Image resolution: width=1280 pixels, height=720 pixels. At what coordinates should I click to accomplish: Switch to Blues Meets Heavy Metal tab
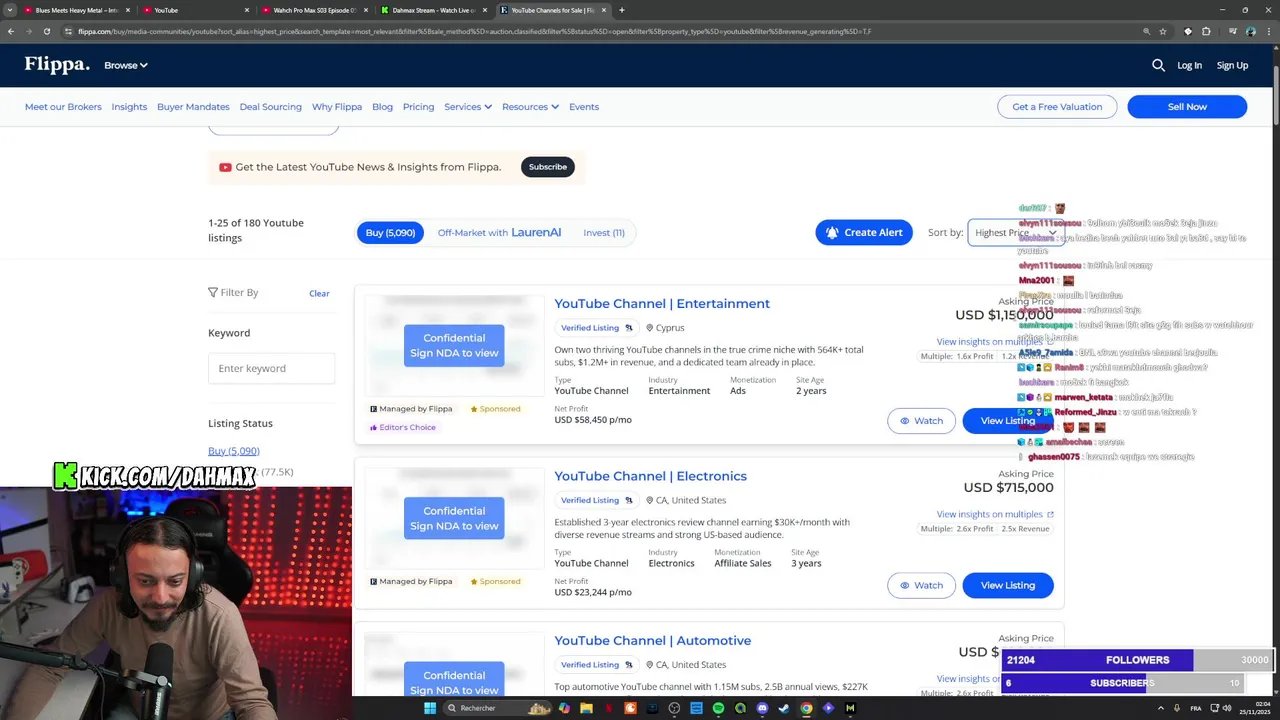[75, 10]
